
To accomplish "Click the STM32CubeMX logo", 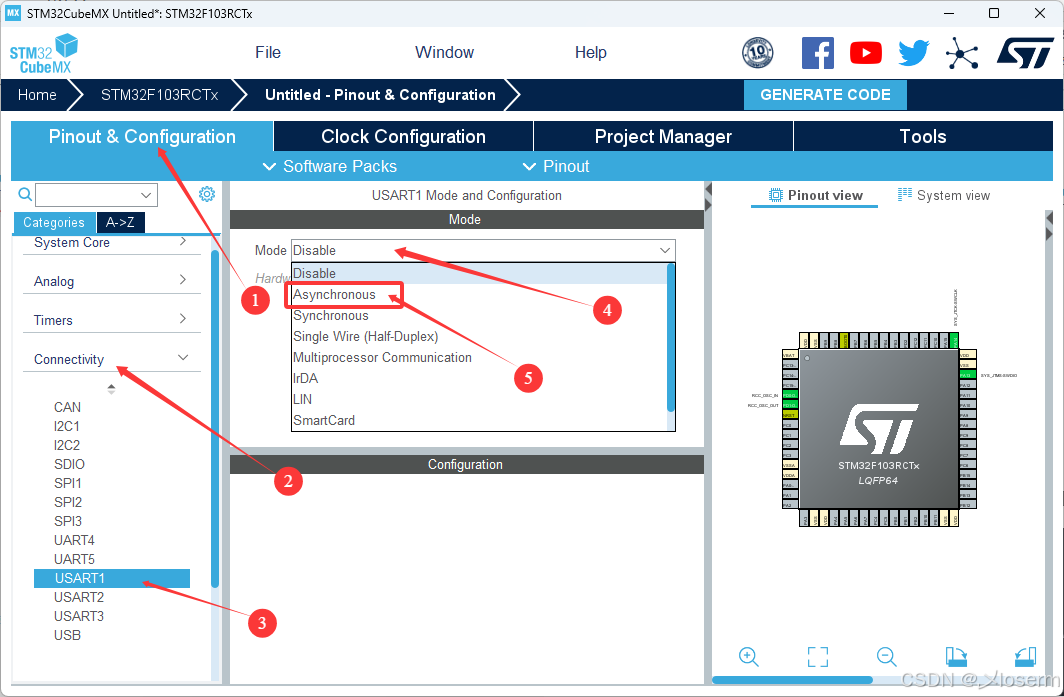I will click(x=43, y=54).
